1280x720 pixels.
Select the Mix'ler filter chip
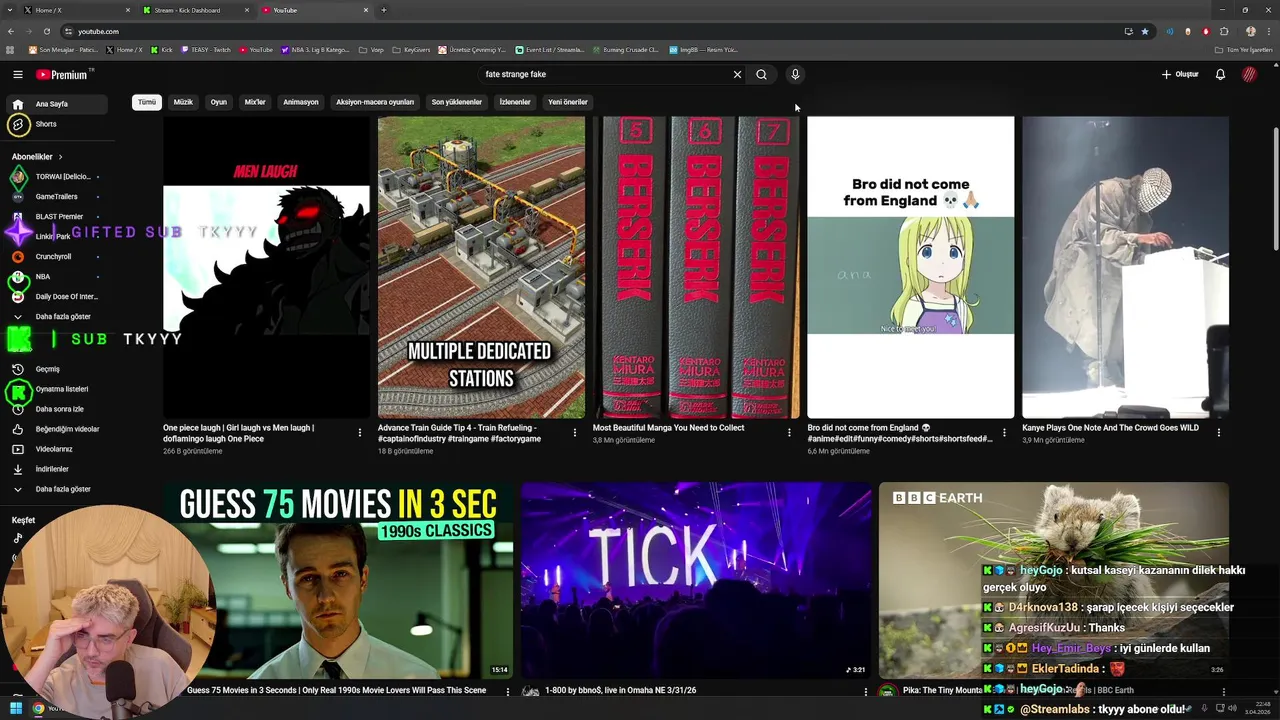tap(255, 102)
